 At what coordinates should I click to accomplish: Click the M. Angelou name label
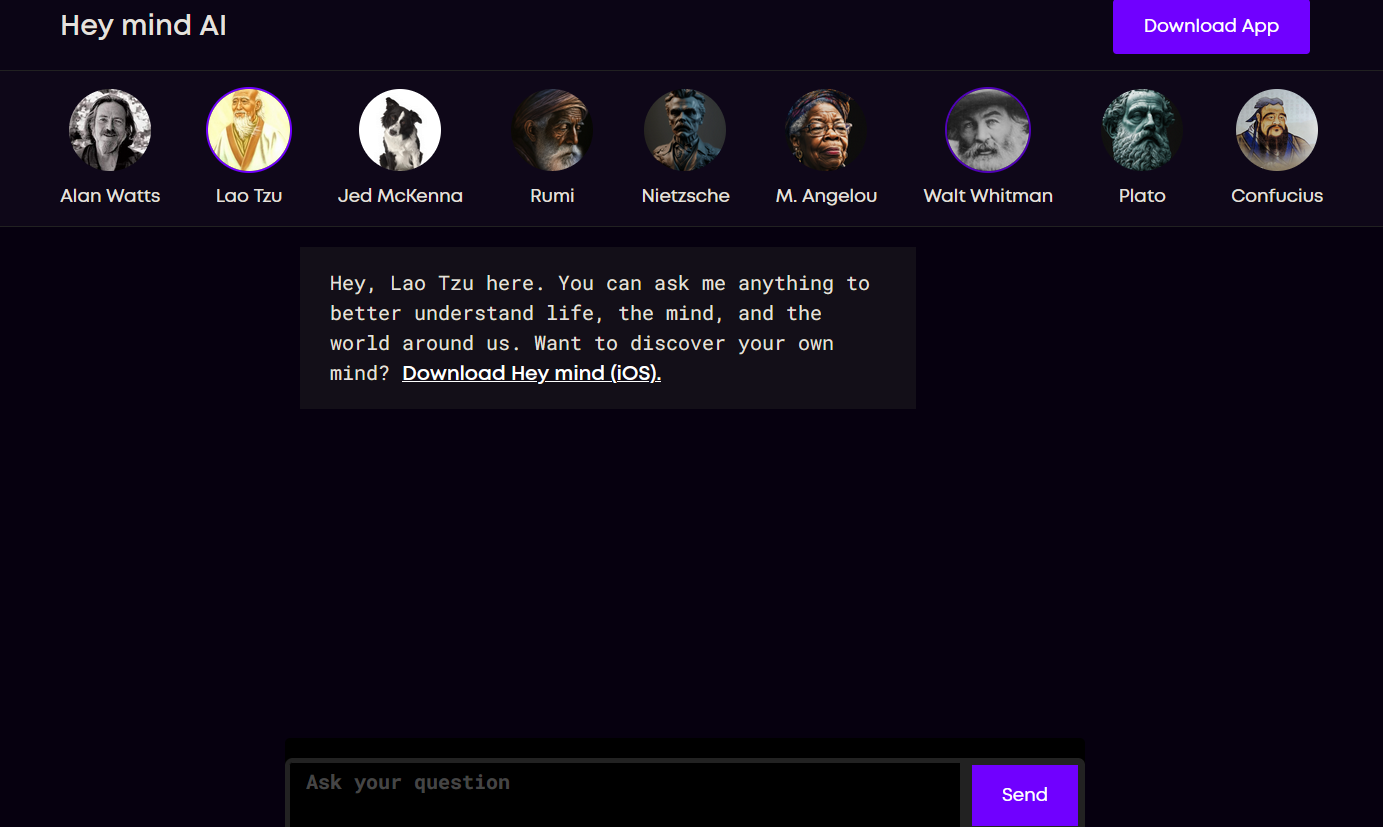point(826,195)
